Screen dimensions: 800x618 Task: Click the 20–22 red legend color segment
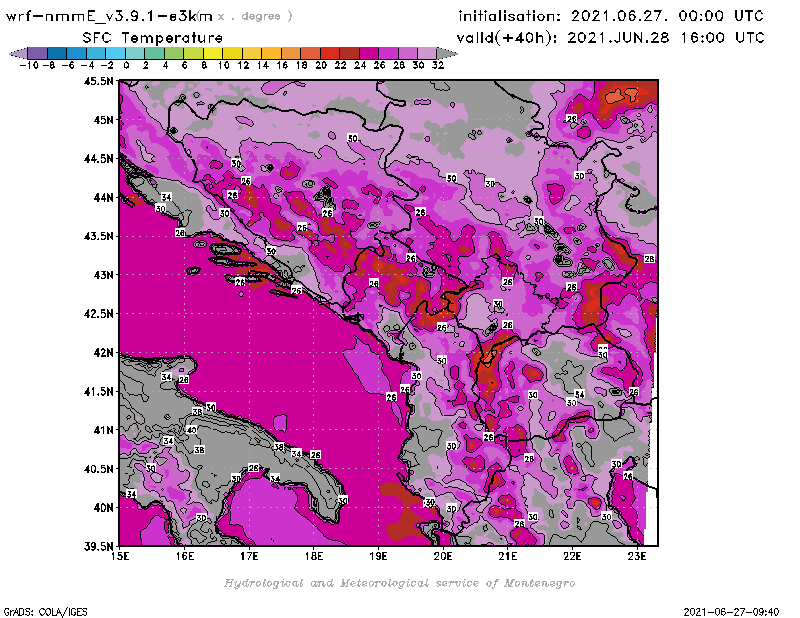click(330, 53)
